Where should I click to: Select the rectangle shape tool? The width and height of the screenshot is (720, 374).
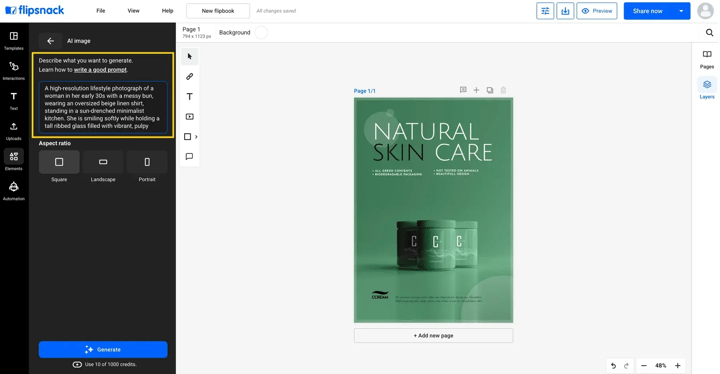click(x=187, y=136)
